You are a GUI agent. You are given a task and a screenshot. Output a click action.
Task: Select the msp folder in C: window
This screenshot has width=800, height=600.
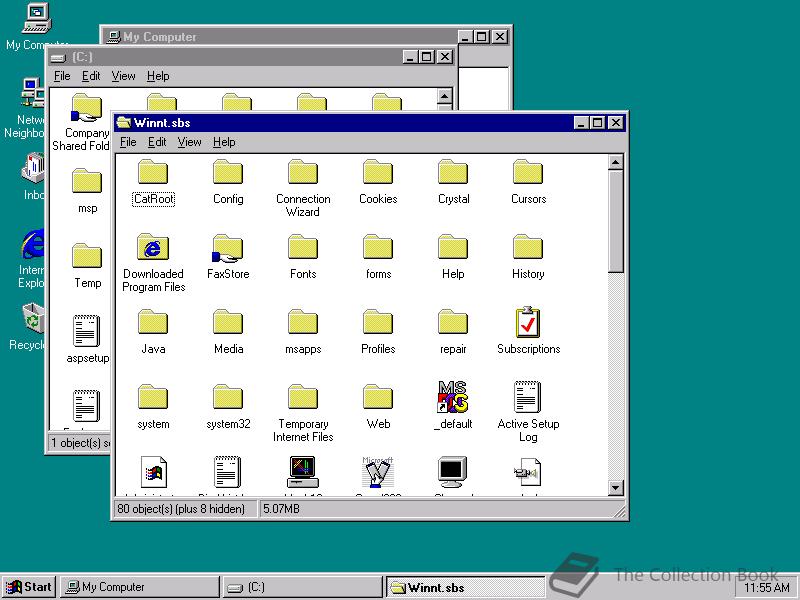87,191
